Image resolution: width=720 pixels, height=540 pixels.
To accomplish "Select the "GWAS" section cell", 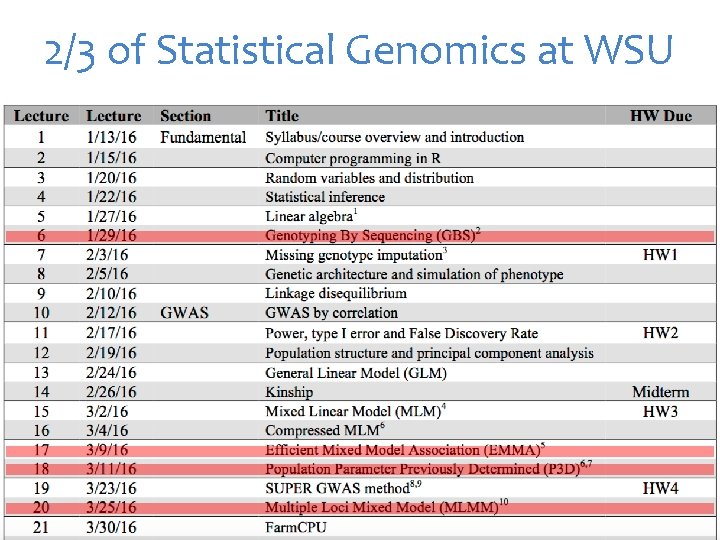I will [x=184, y=313].
